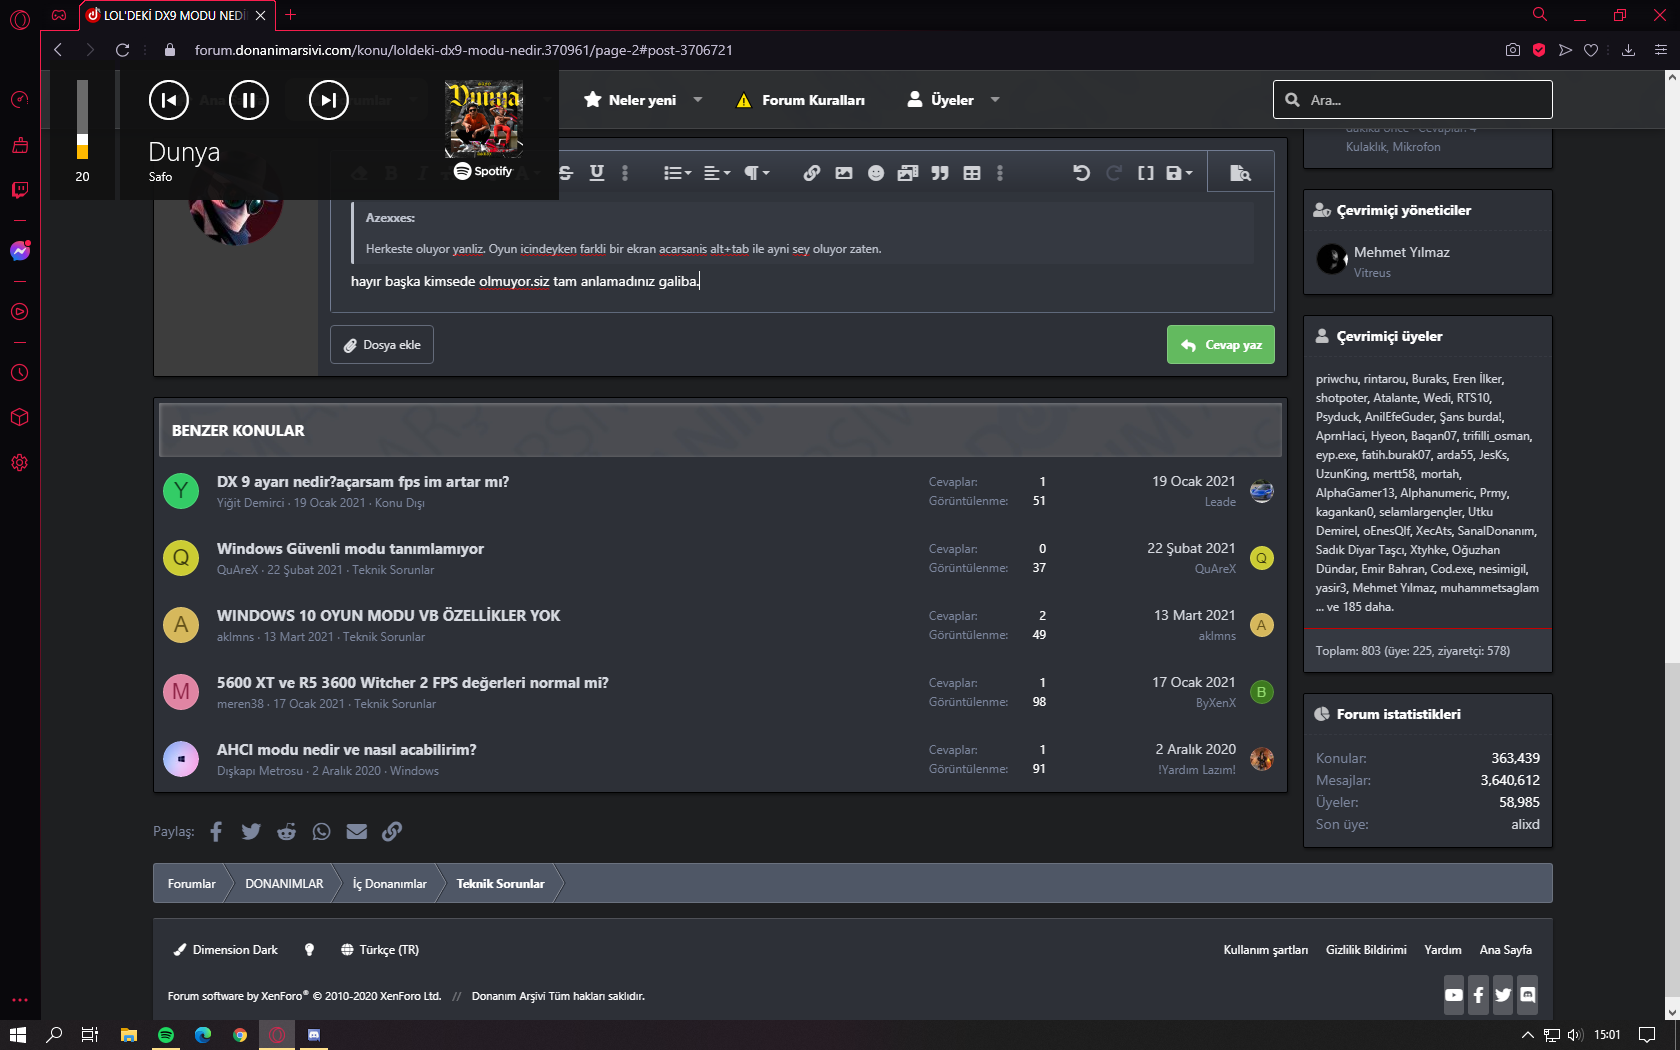
Task: Go to Forumlar breadcrumb
Action: [191, 884]
